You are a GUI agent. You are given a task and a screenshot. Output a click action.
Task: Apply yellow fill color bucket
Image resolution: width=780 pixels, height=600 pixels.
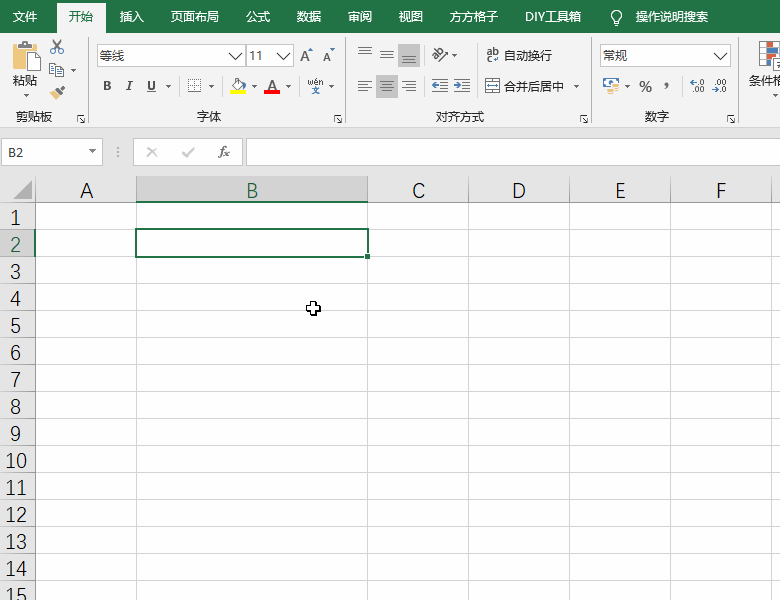pyautogui.click(x=238, y=86)
